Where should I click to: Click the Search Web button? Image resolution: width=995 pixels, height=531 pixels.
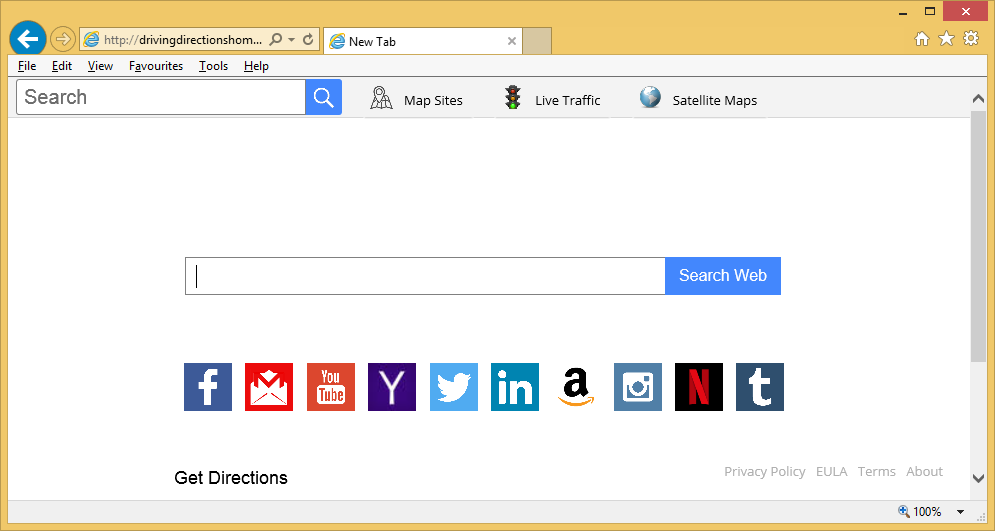click(723, 276)
